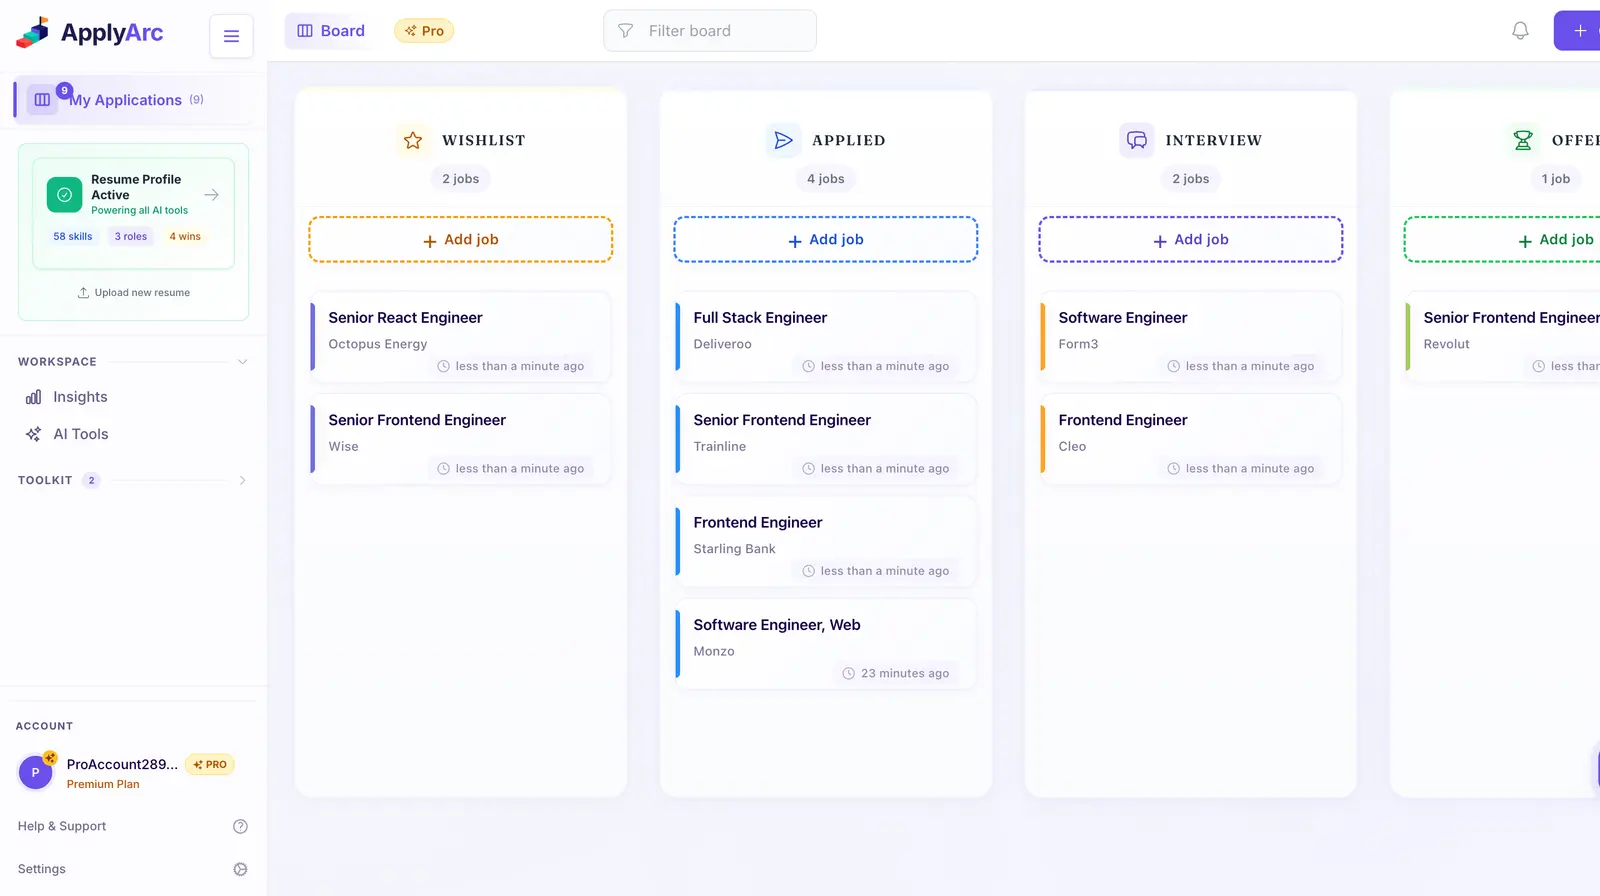Open the Settings gear icon

[x=240, y=869]
